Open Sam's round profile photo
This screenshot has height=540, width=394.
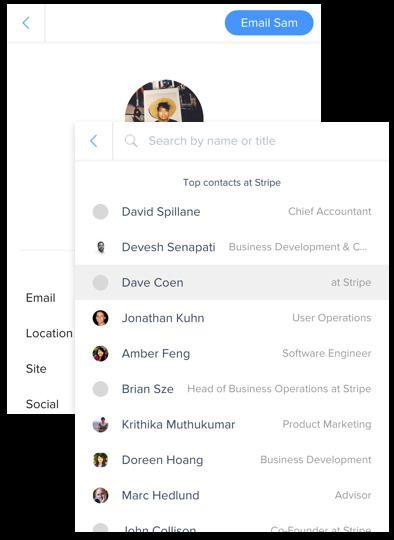point(164,101)
